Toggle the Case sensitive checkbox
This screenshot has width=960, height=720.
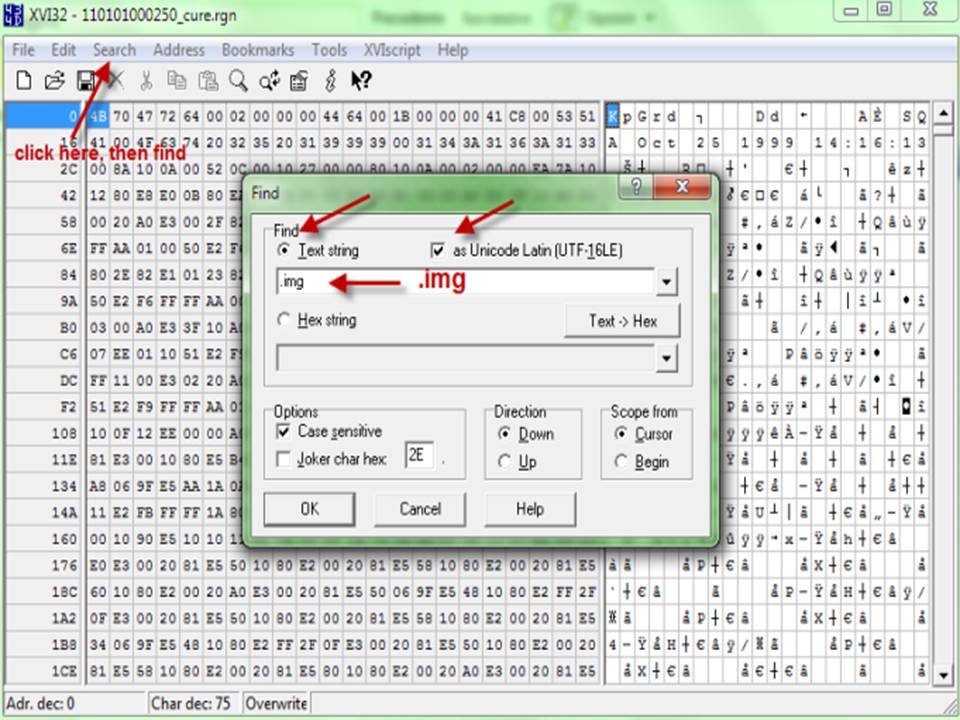point(283,432)
